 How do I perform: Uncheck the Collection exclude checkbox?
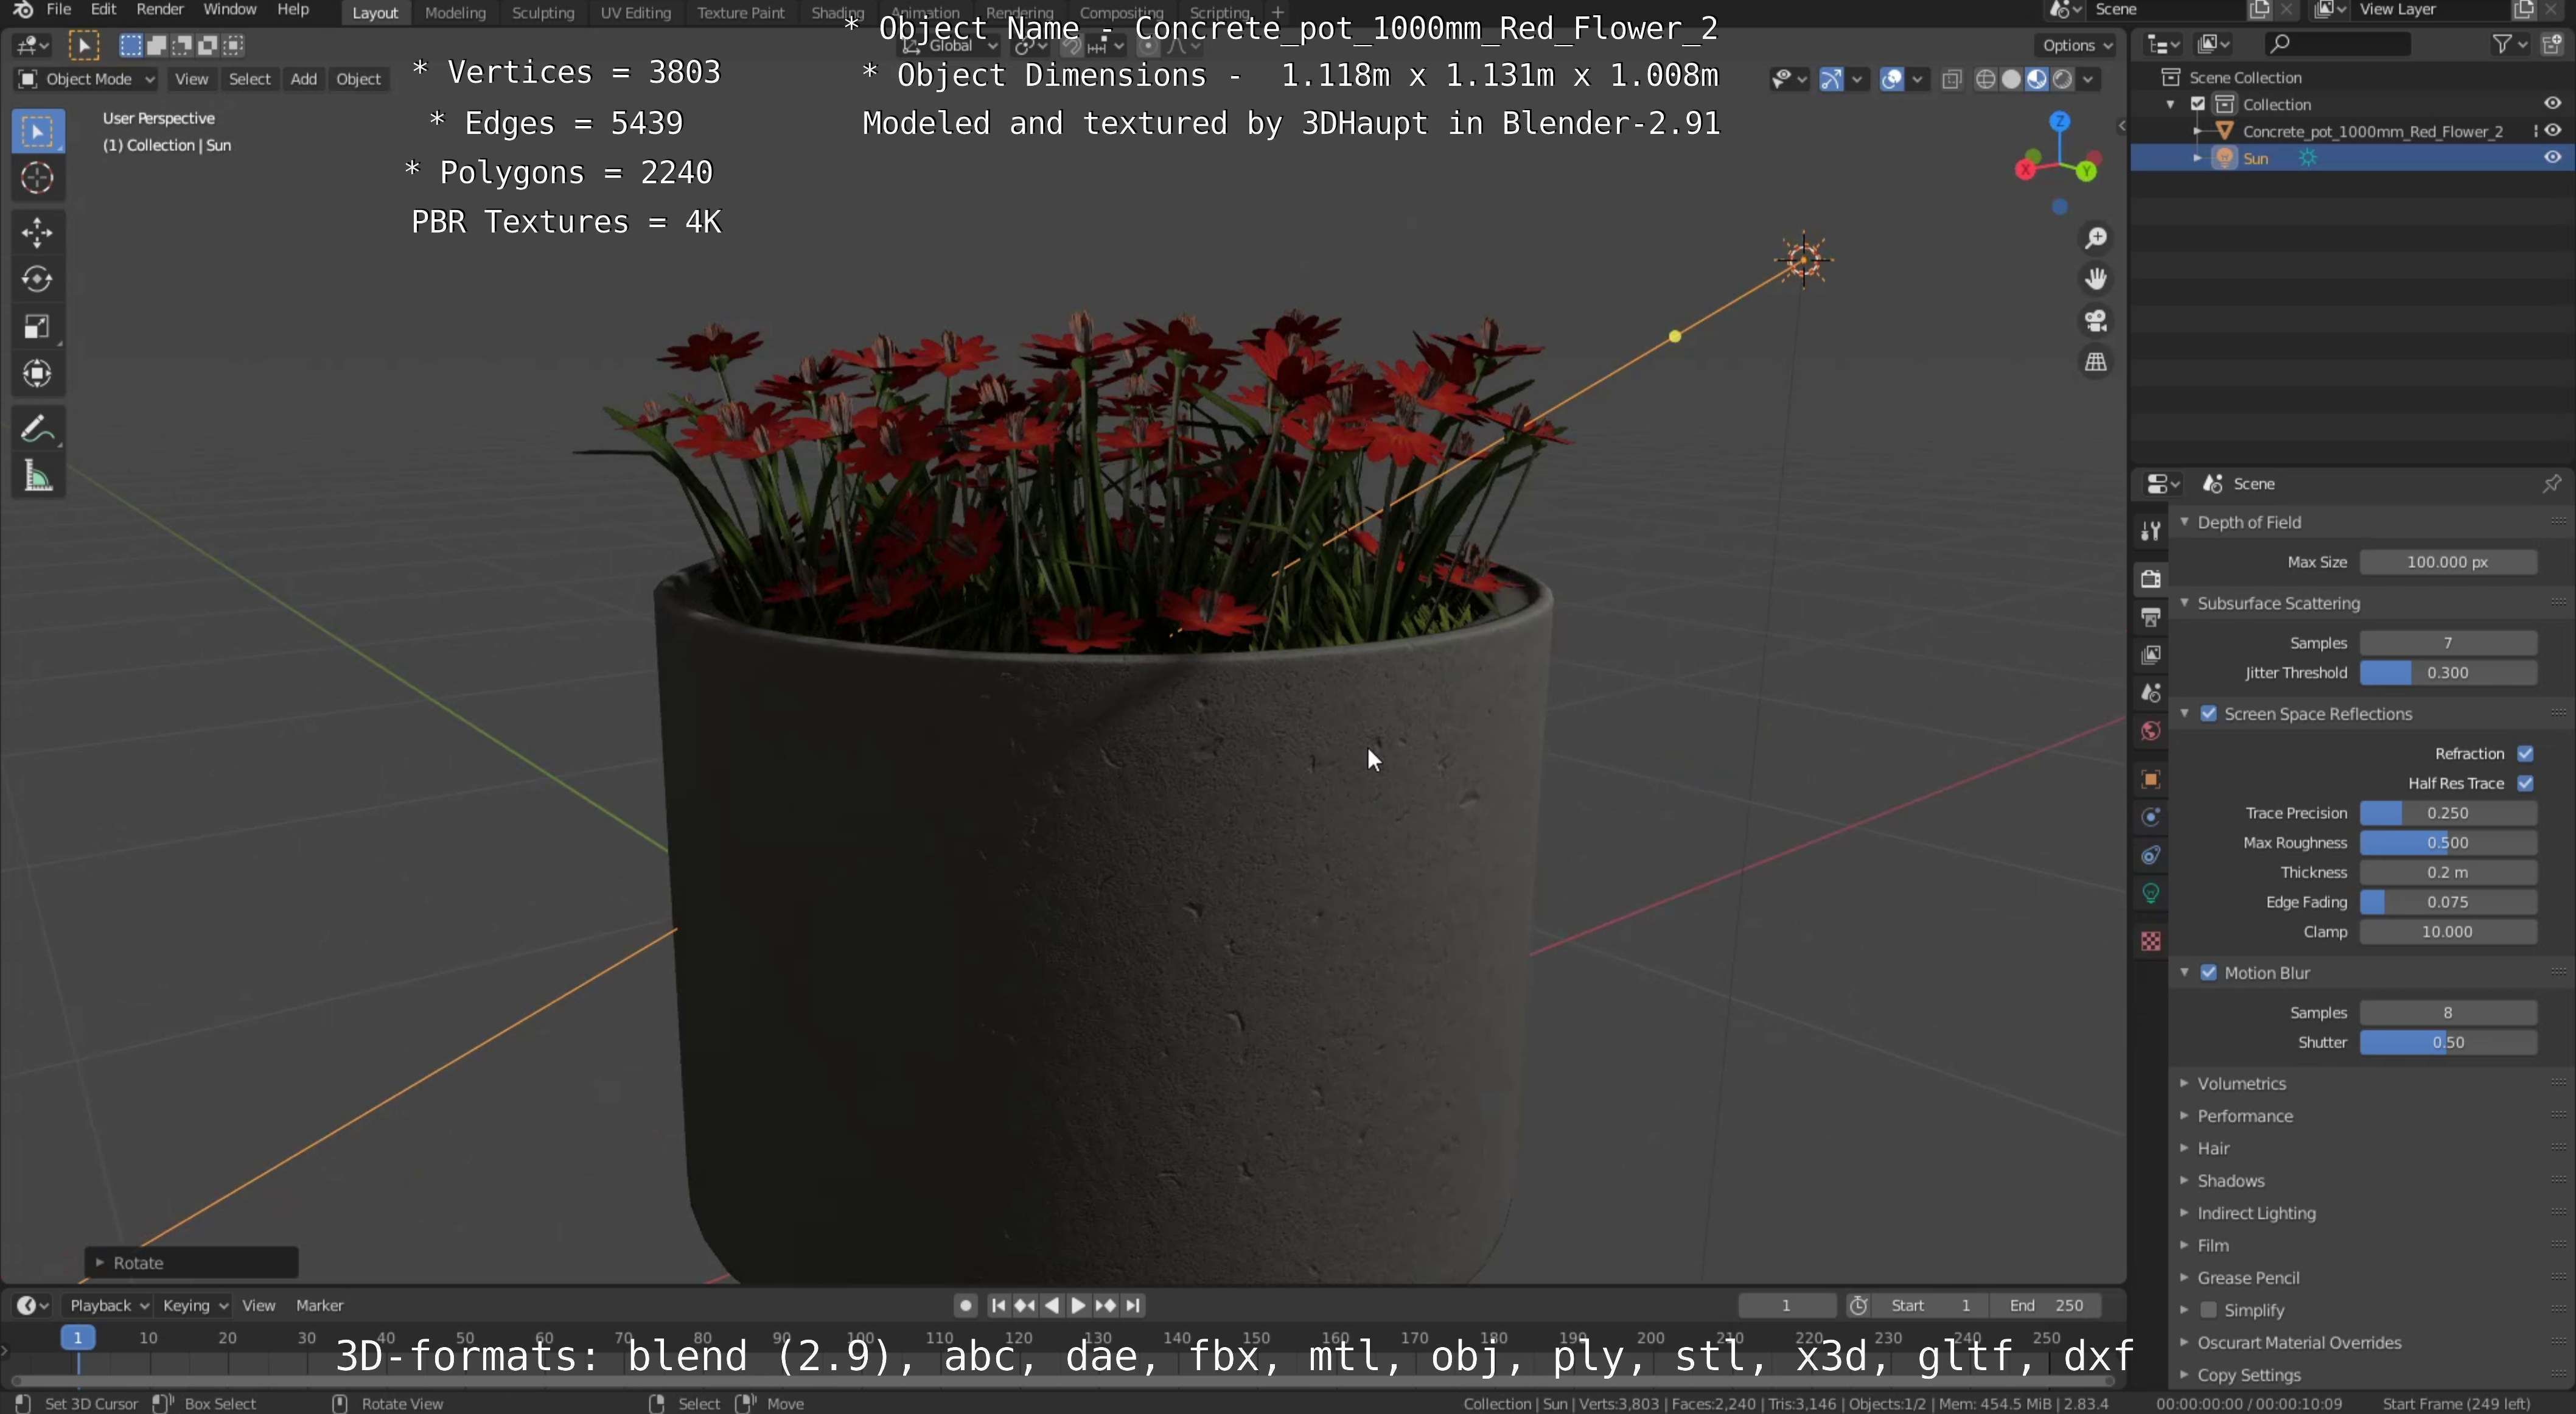[2198, 104]
